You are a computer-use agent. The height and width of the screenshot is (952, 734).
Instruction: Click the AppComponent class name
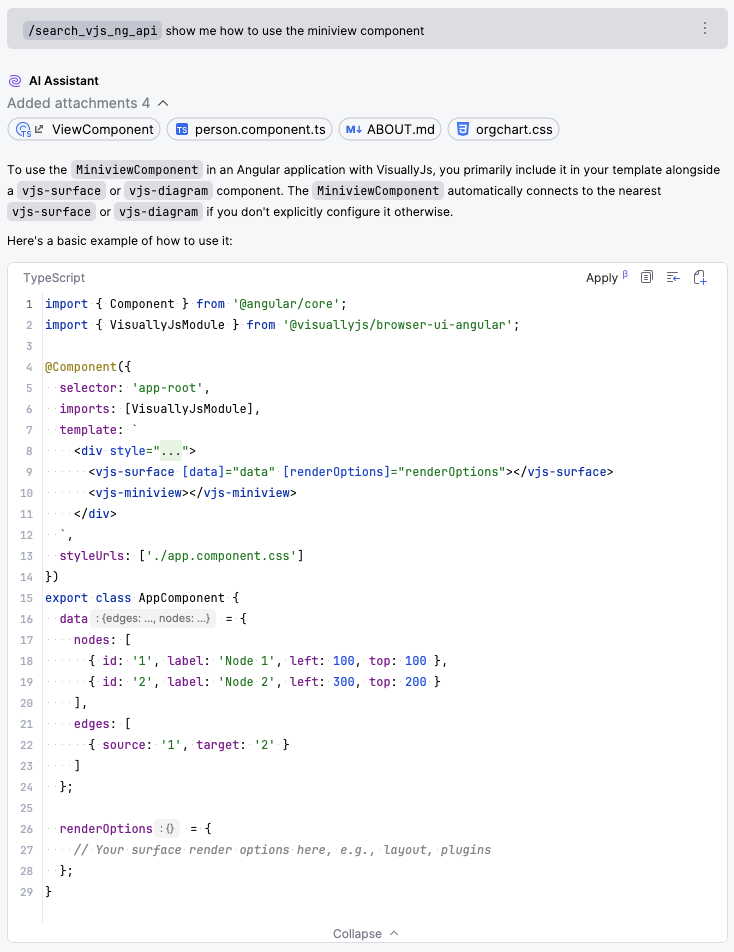click(x=181, y=598)
